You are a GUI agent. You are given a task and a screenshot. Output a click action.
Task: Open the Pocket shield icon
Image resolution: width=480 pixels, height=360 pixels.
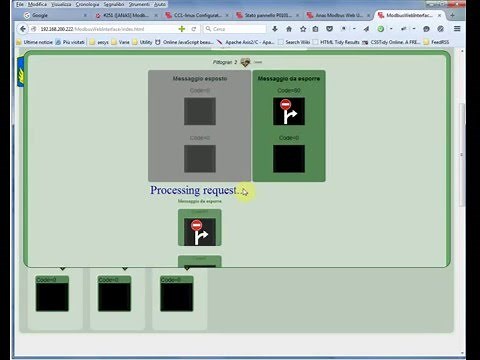329,29
